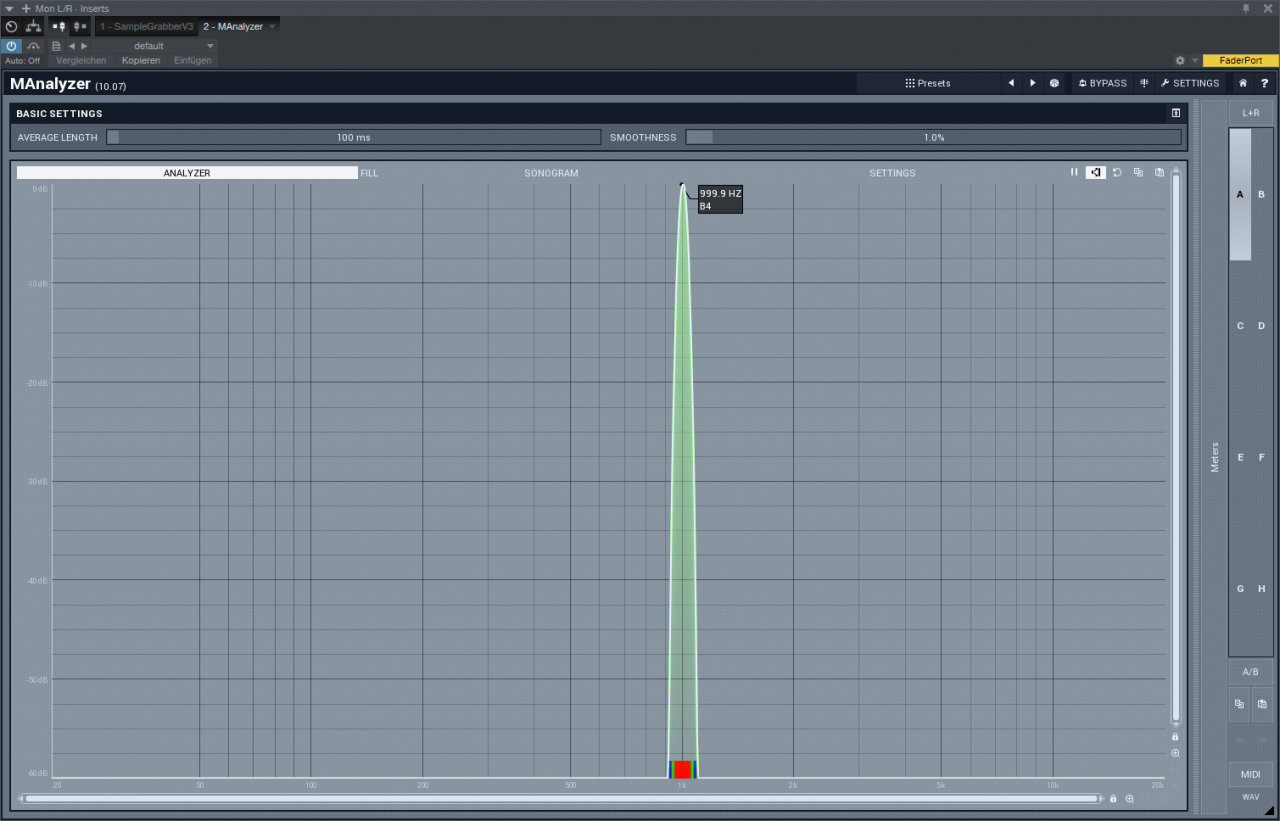The height and width of the screenshot is (821, 1280).
Task: Open the MAnalyzer Presets browser
Action: tap(928, 83)
